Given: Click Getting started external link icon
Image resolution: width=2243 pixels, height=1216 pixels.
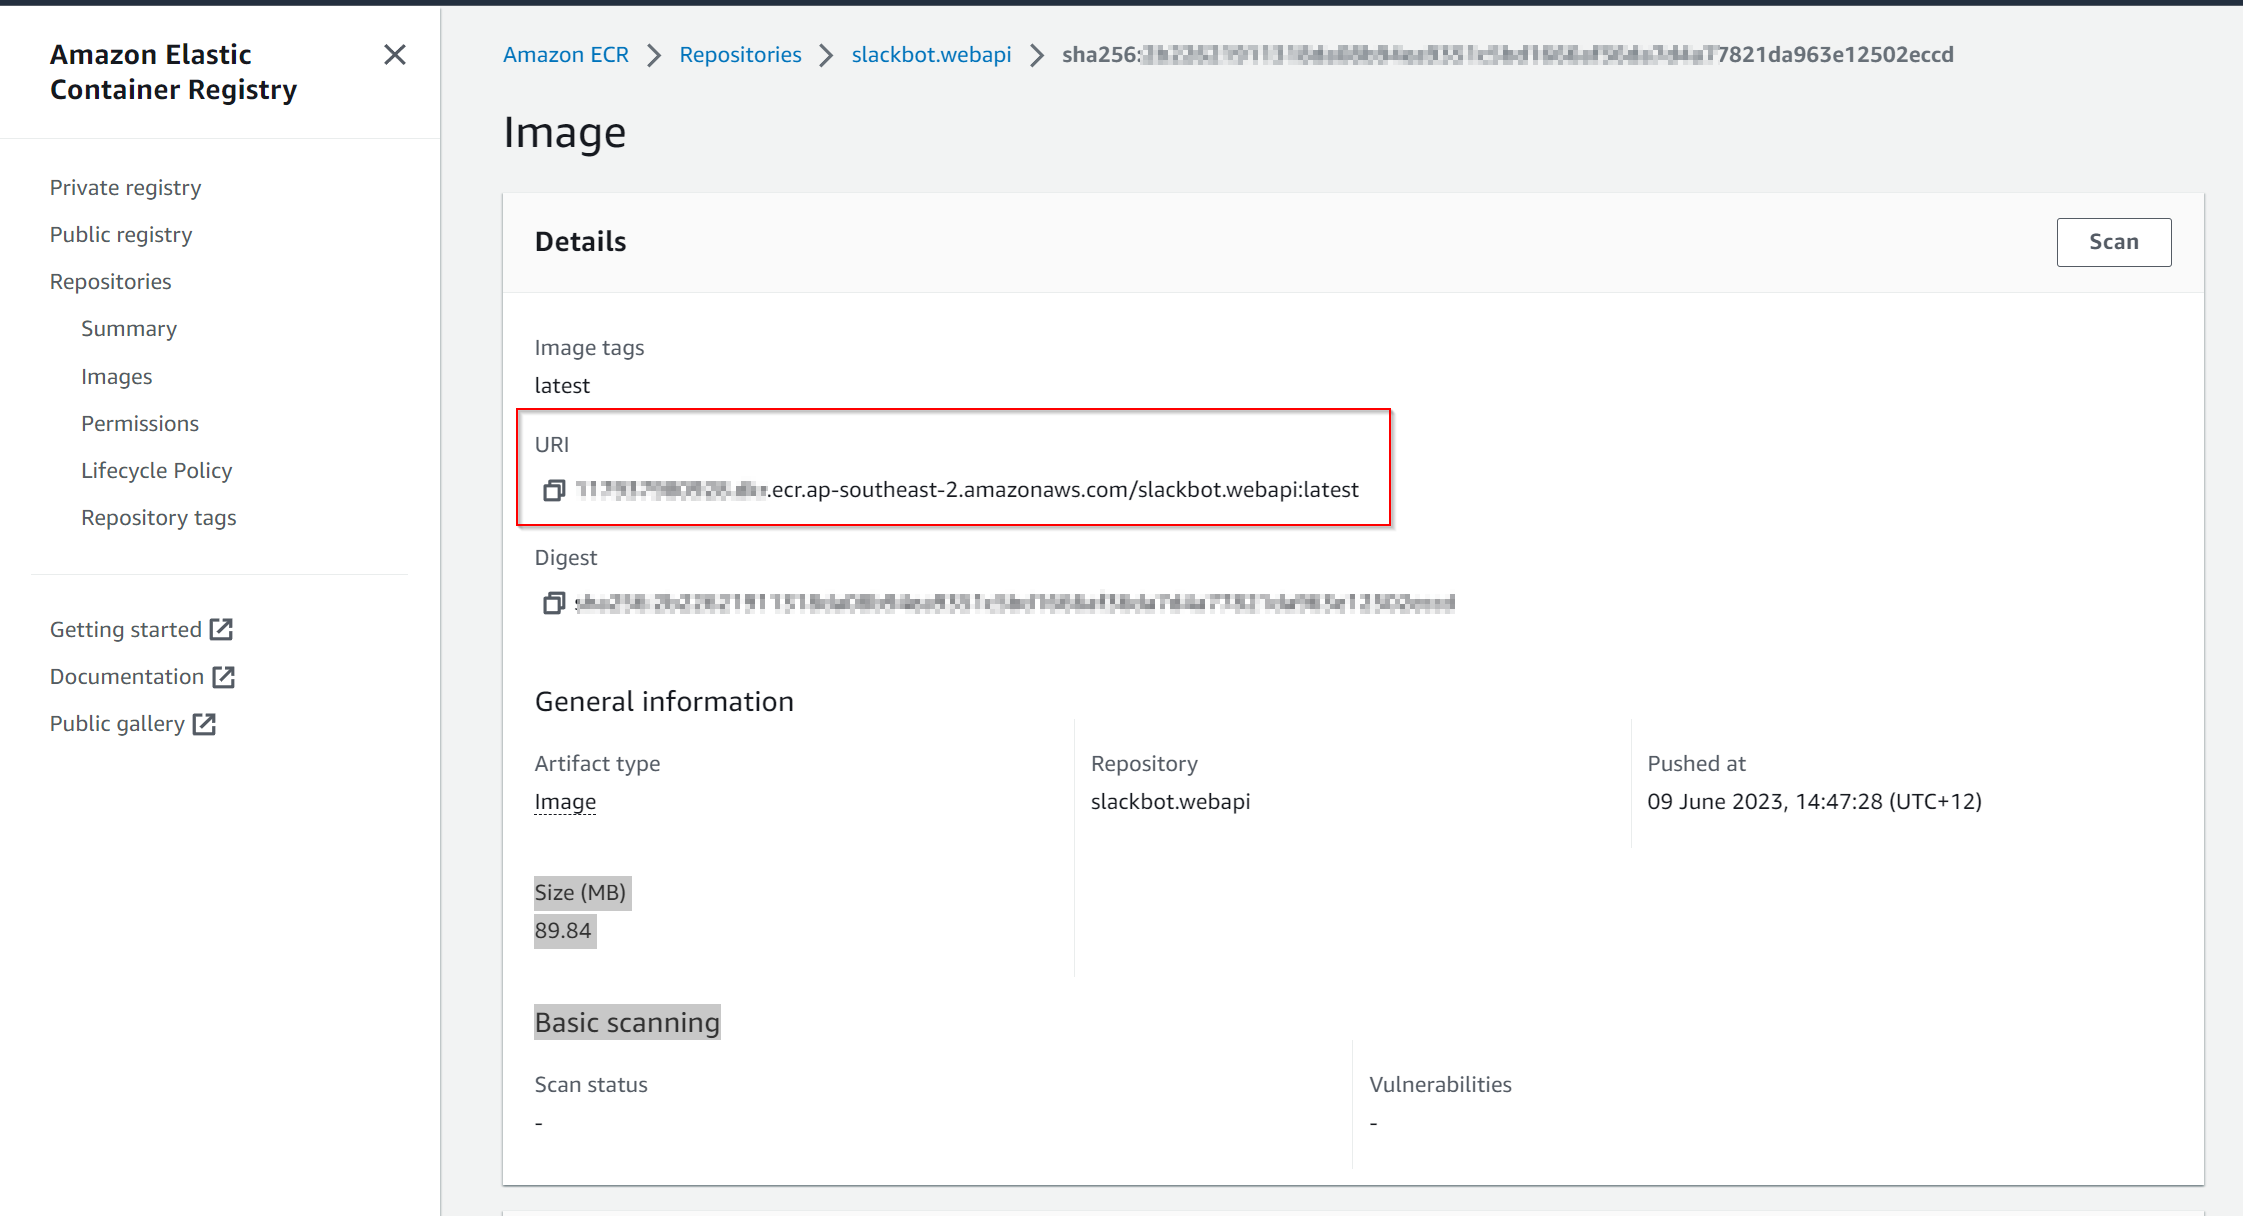Looking at the screenshot, I should click(x=221, y=629).
